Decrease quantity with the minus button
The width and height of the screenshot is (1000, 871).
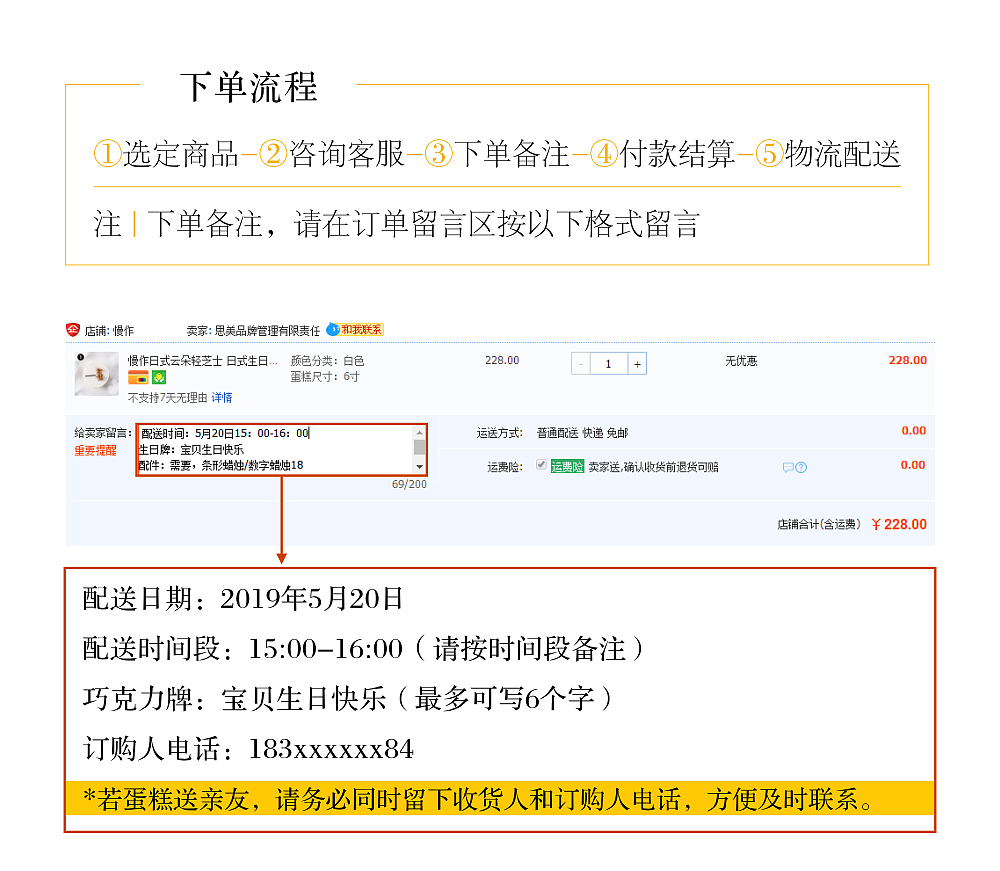[581, 364]
